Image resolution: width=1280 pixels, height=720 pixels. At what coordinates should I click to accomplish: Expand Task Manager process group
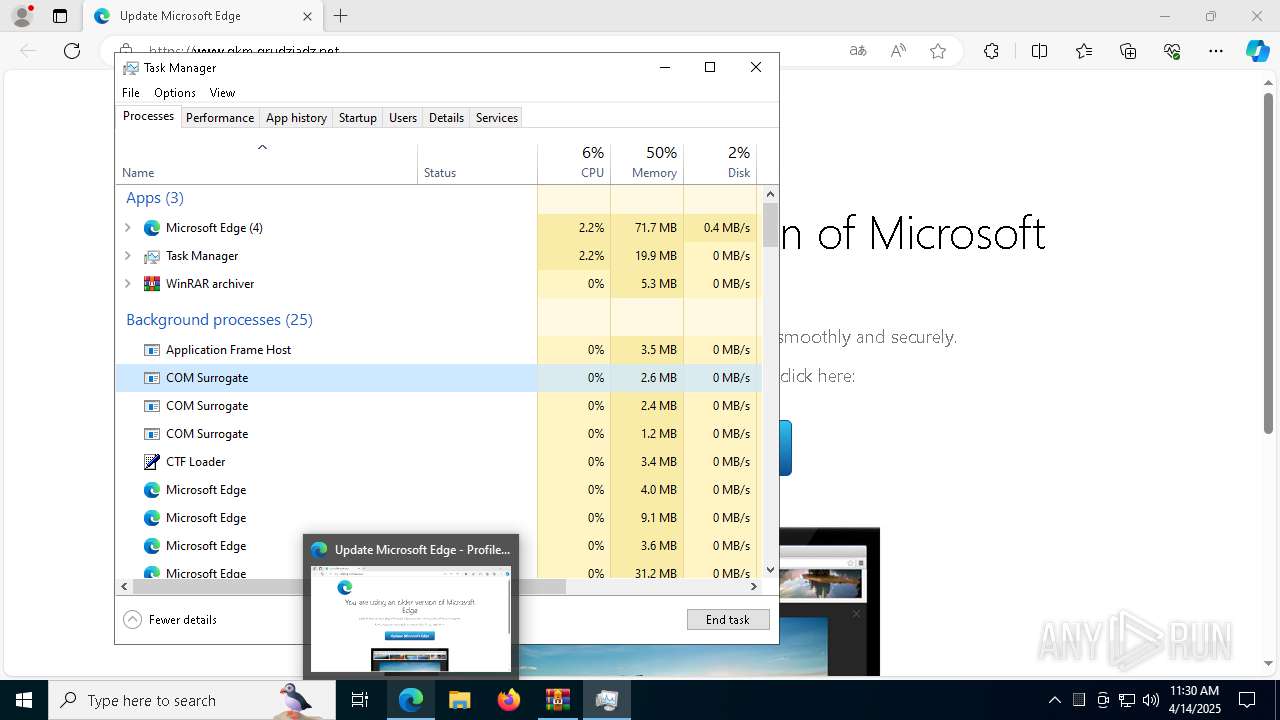(x=127, y=256)
